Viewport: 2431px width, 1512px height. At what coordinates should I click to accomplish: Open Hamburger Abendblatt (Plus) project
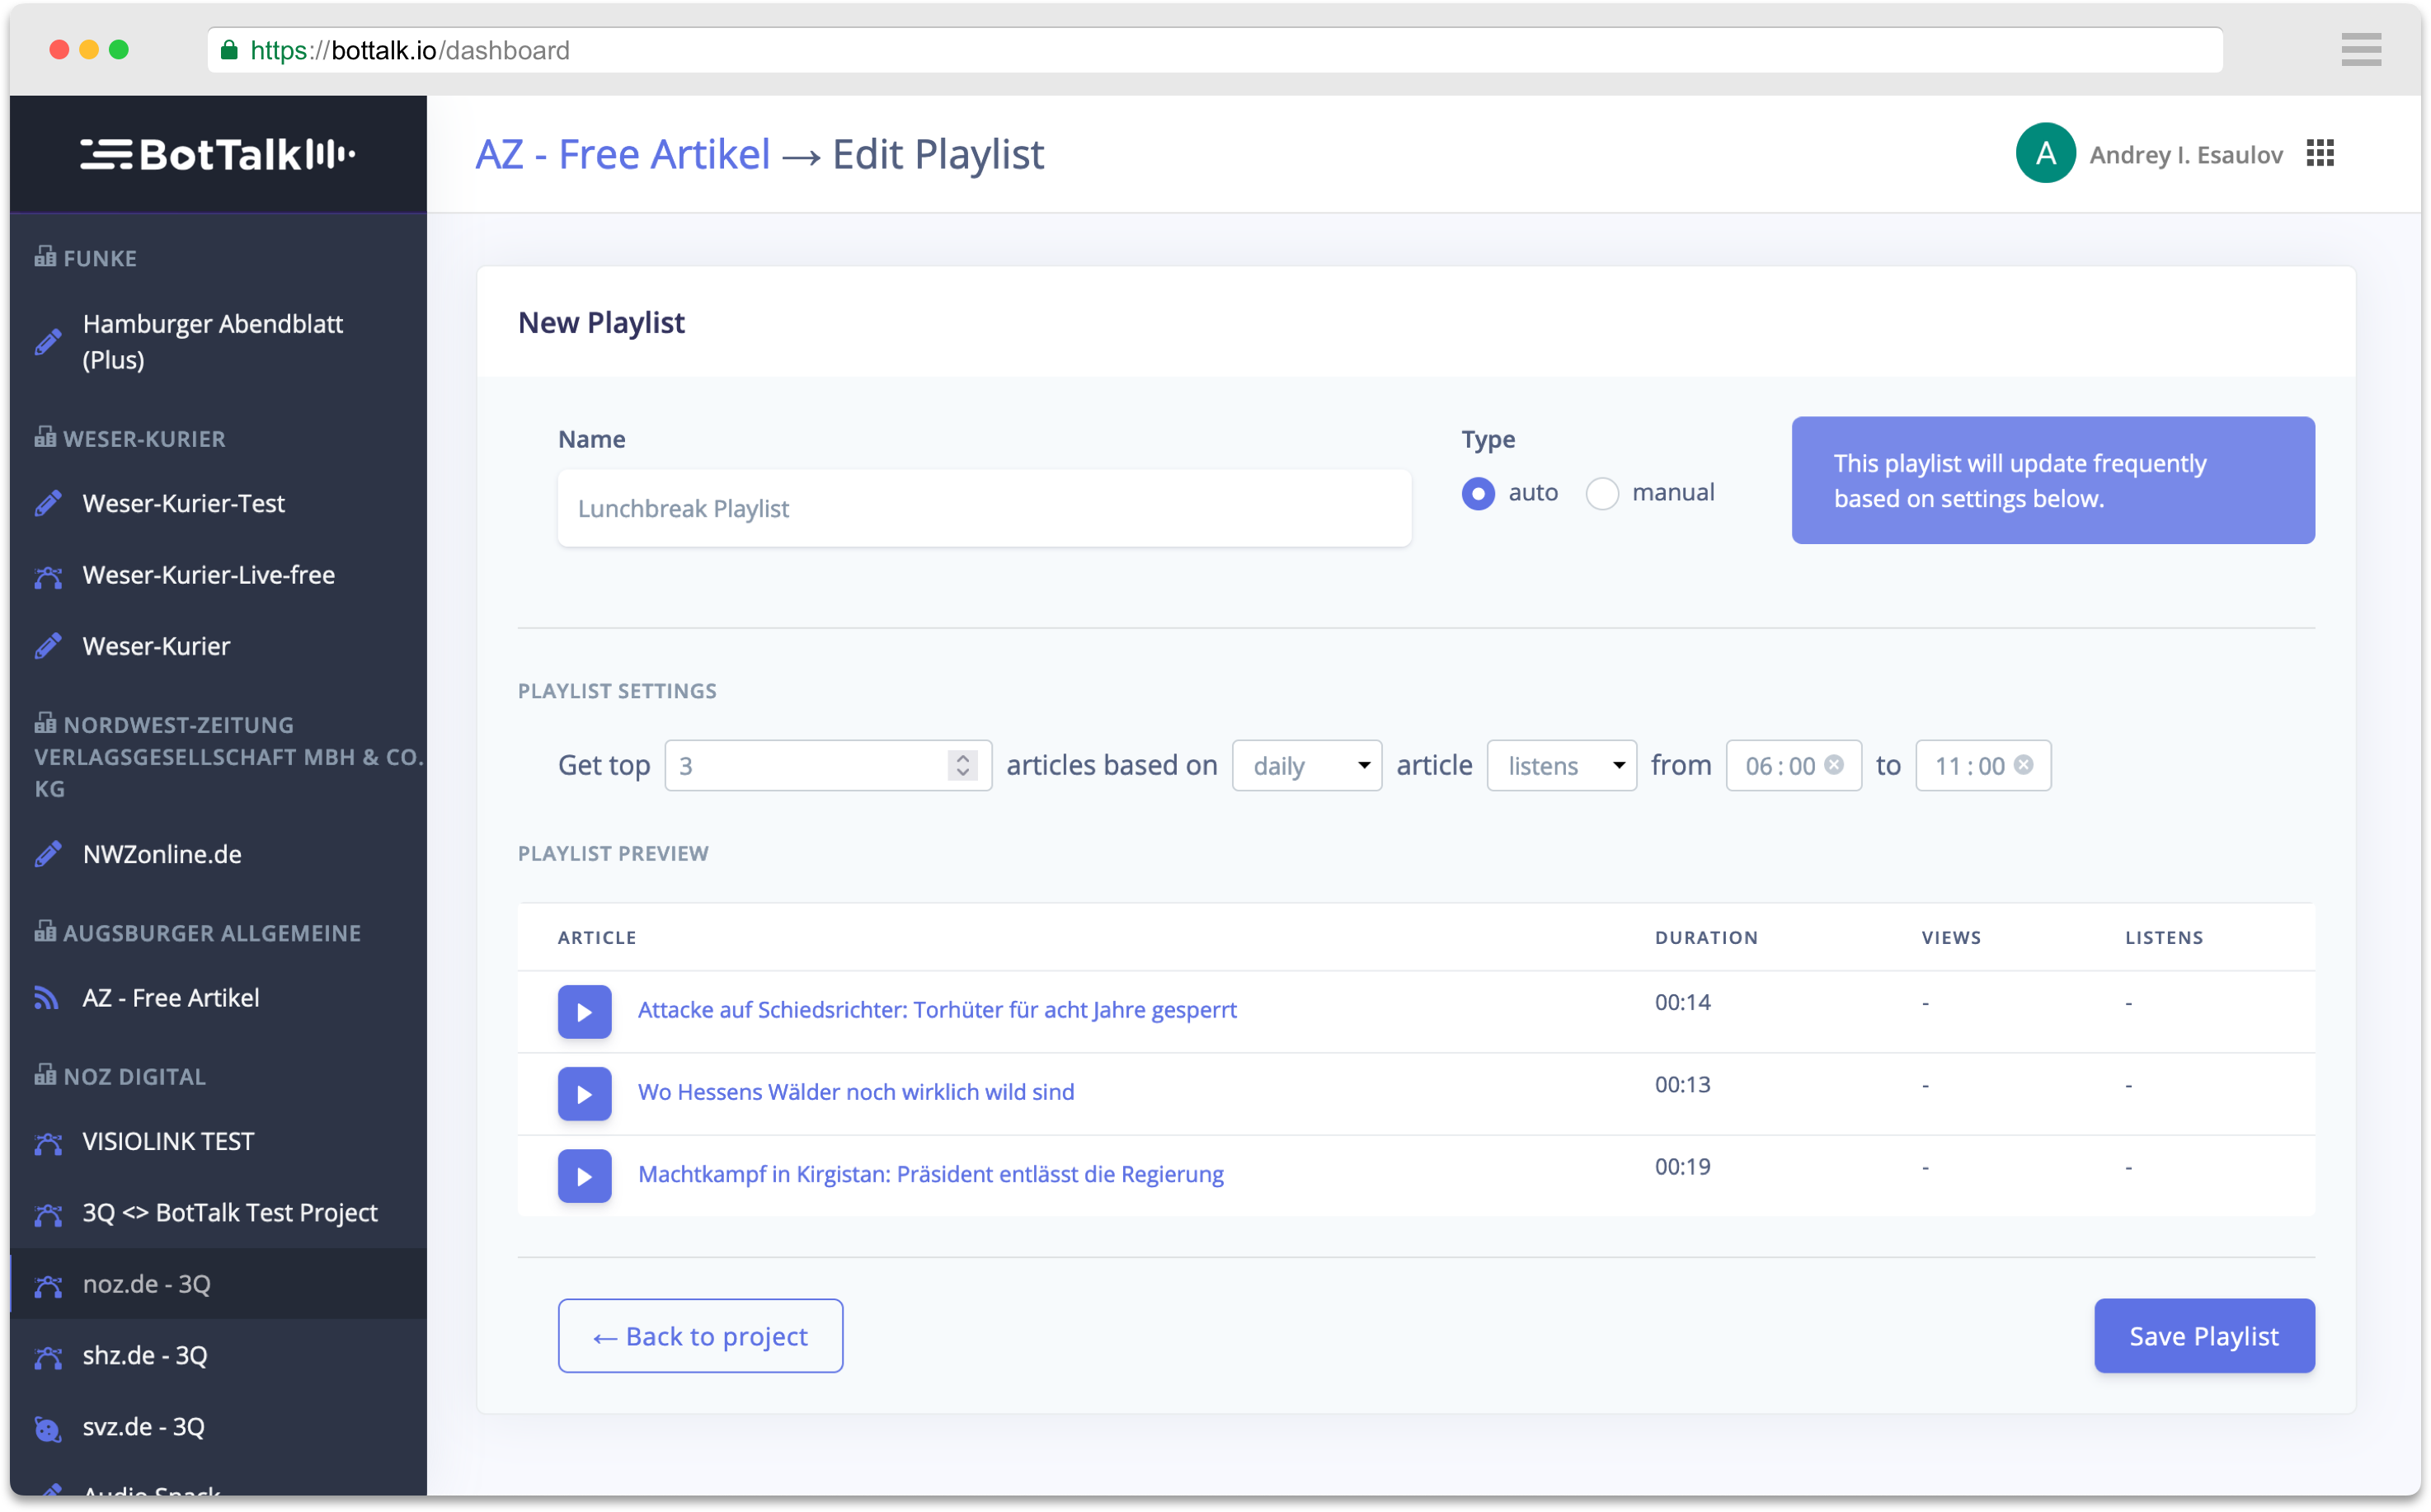pos(212,342)
